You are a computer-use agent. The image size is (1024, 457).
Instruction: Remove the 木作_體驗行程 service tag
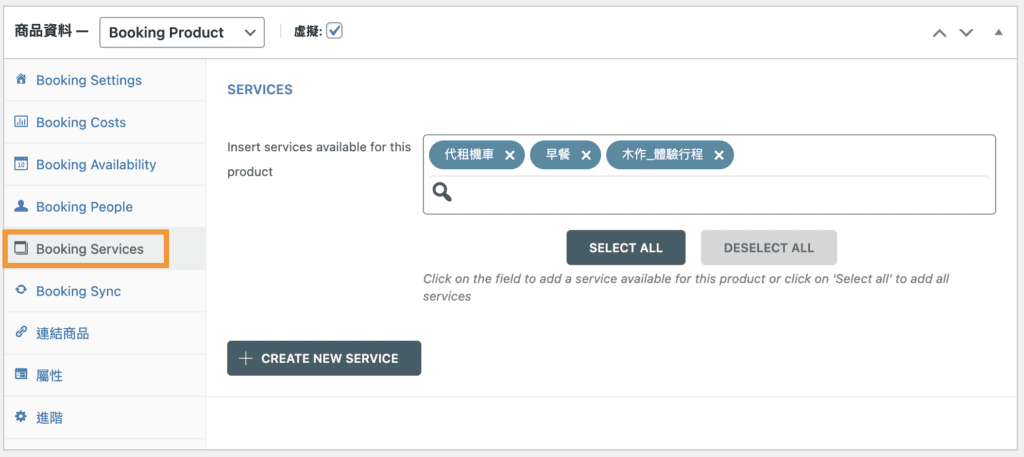[719, 155]
